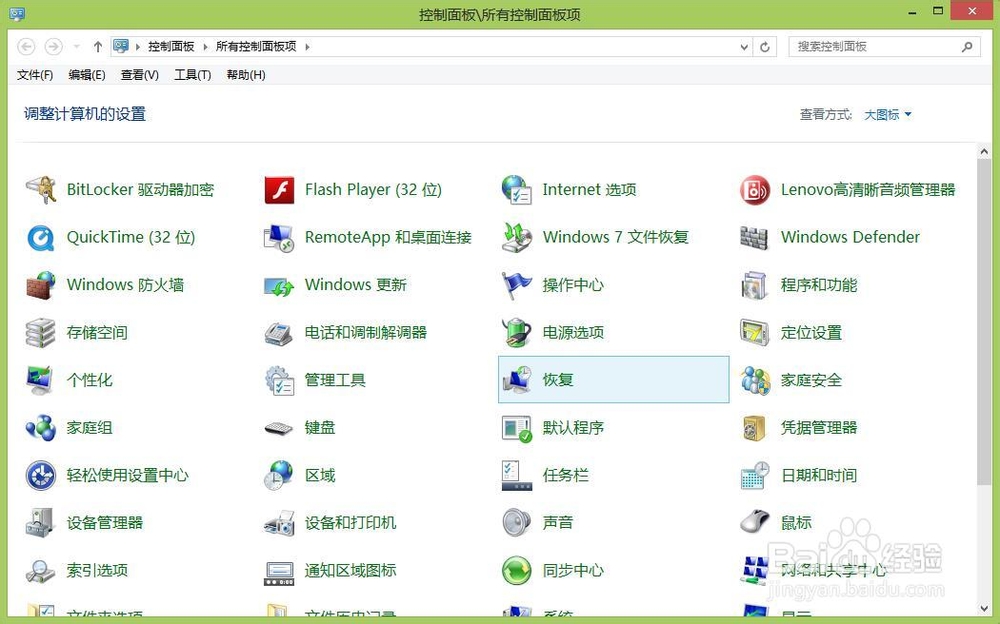
Task: Click the scrollbar up arrow
Action: 983,152
